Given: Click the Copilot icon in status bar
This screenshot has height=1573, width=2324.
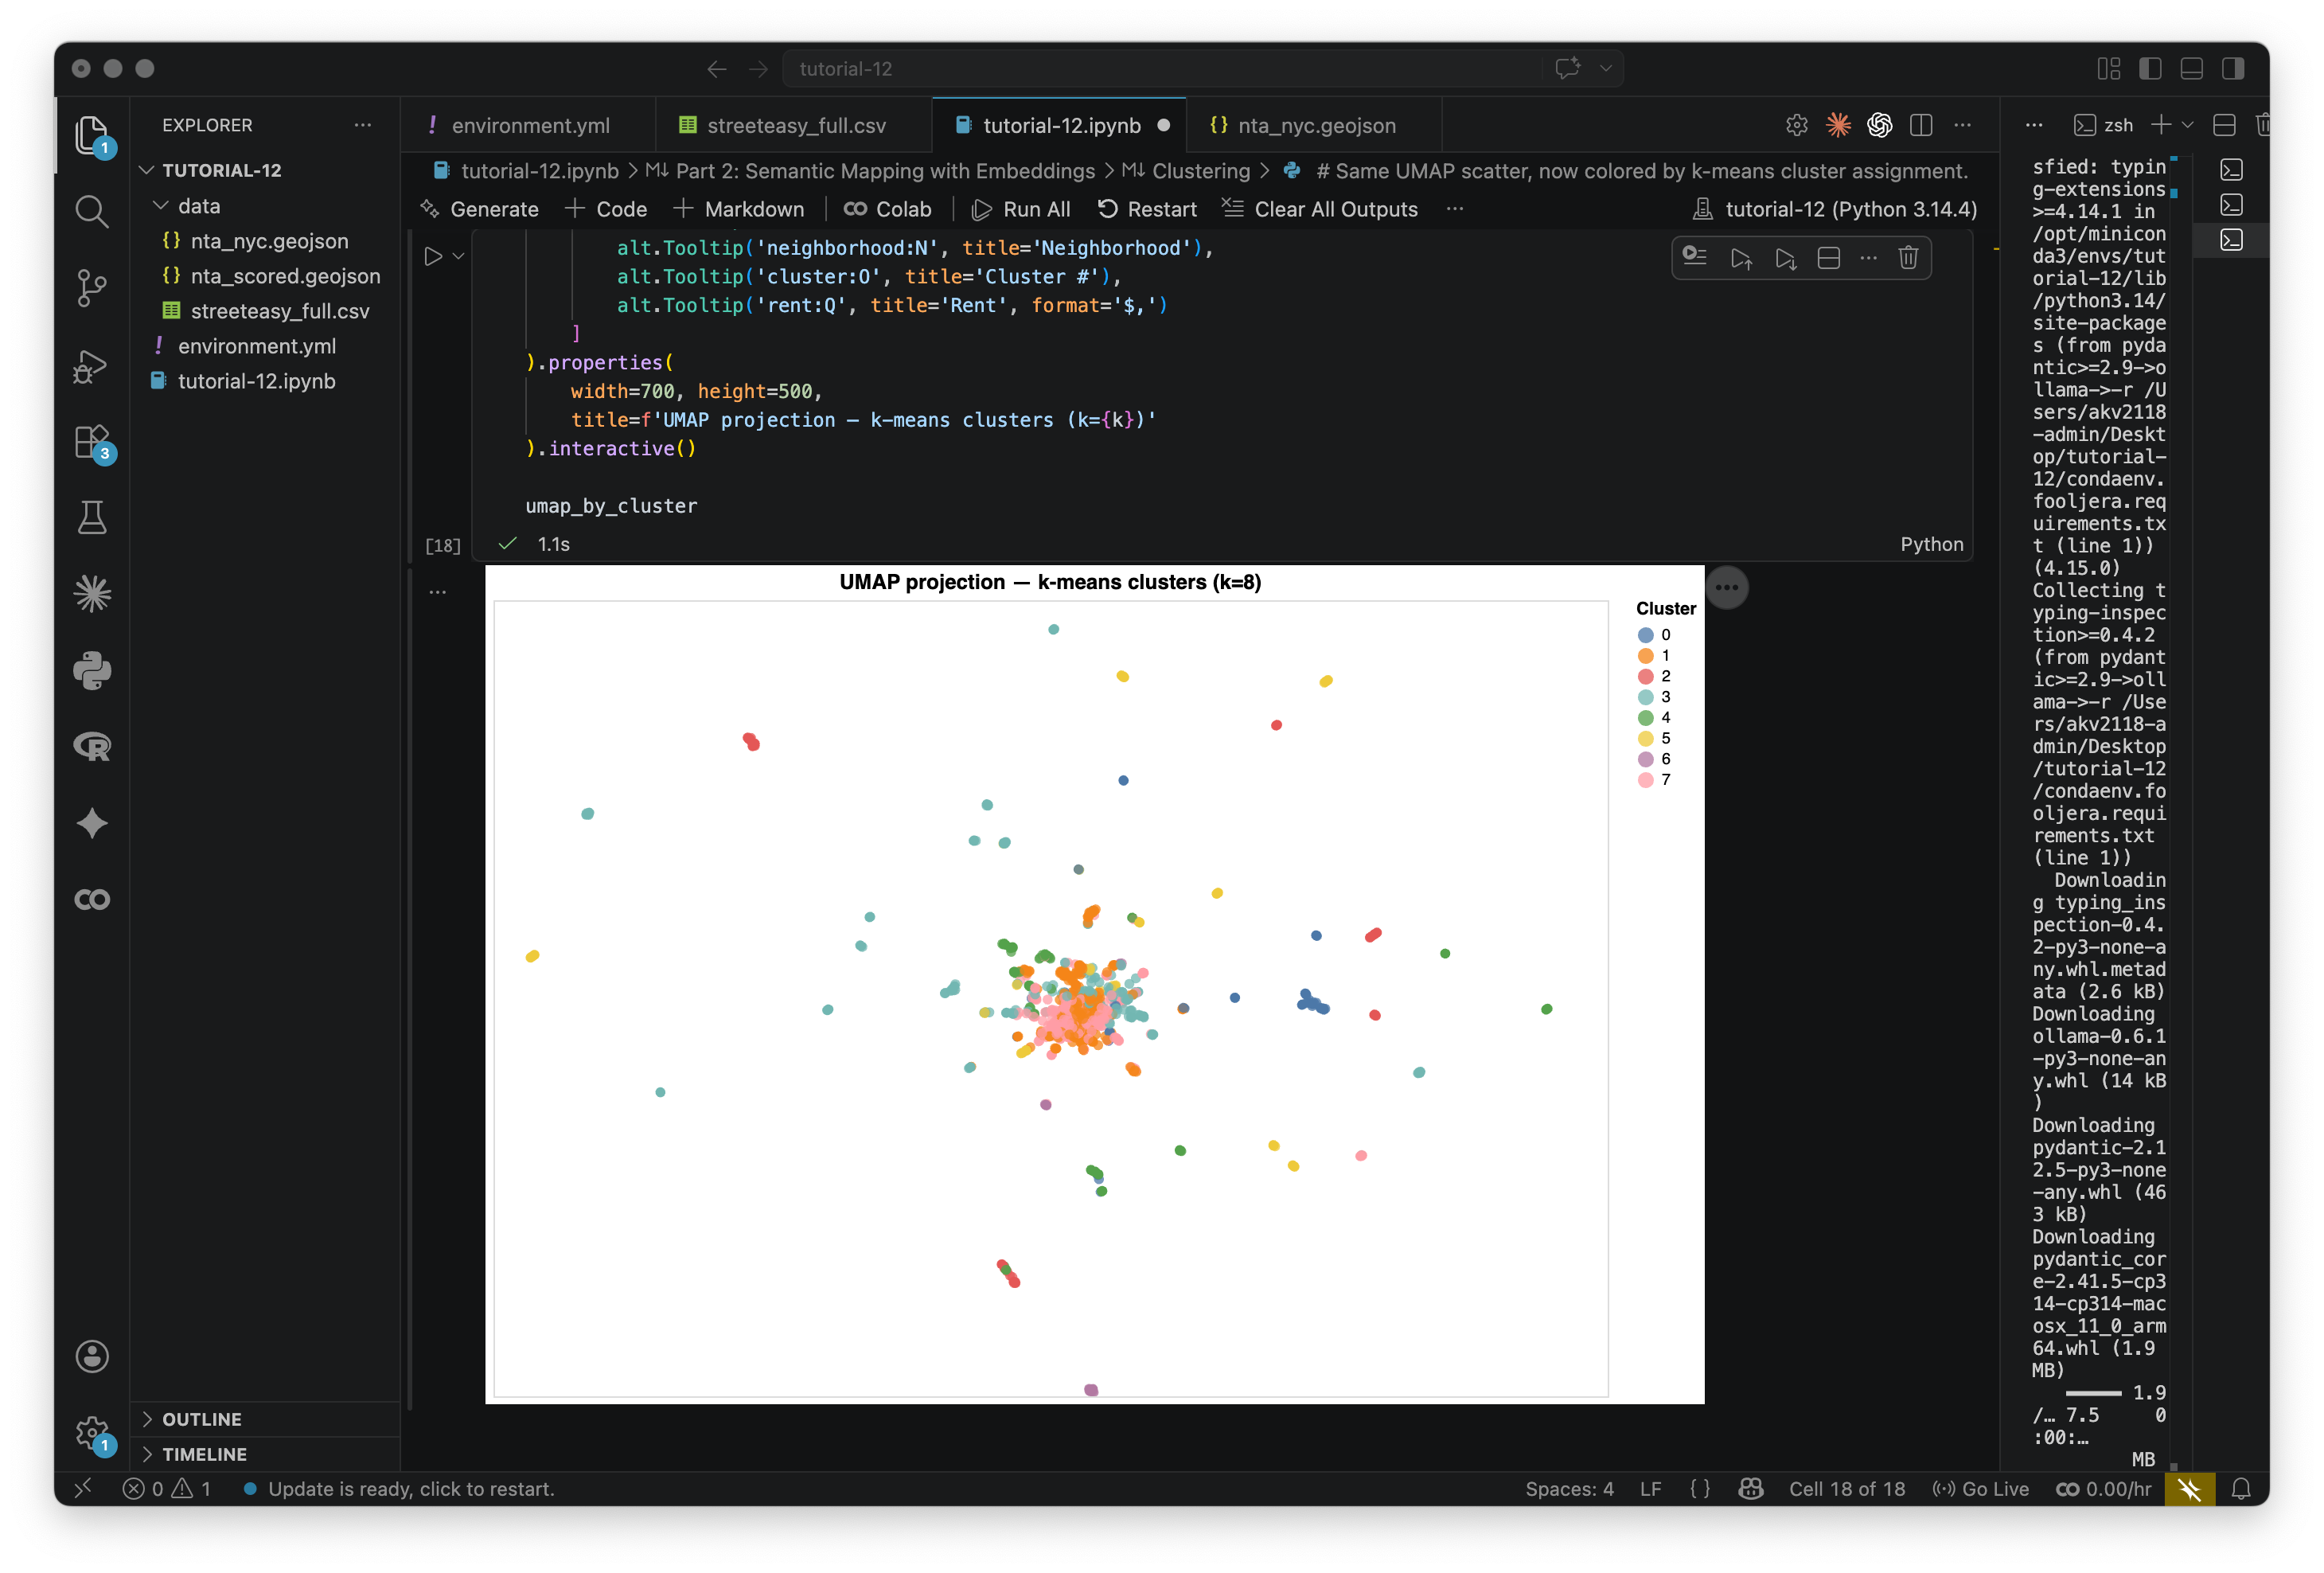Looking at the screenshot, I should click(1750, 1489).
